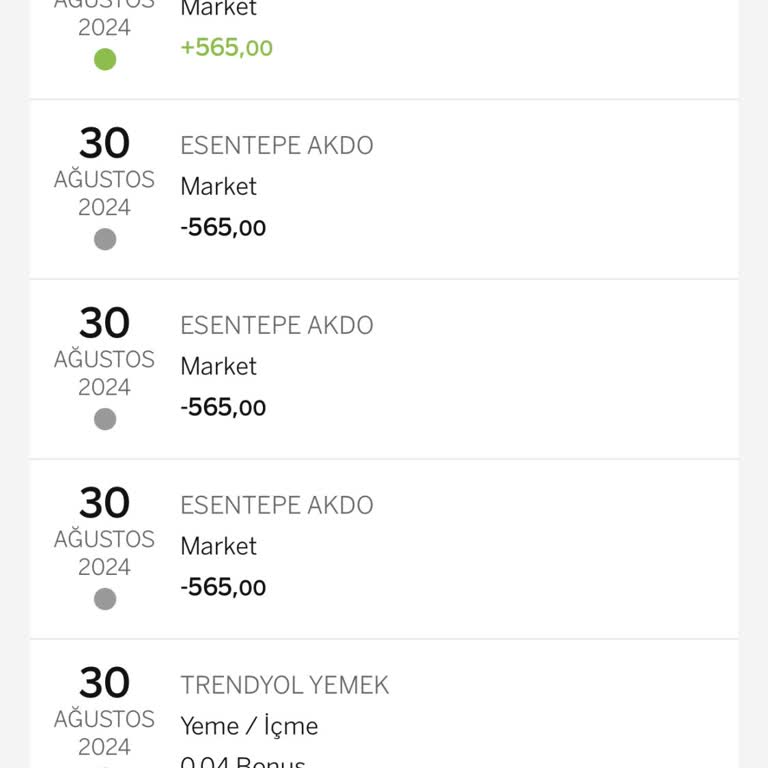Tap the green status dot of the +565,00 transaction

point(105,59)
